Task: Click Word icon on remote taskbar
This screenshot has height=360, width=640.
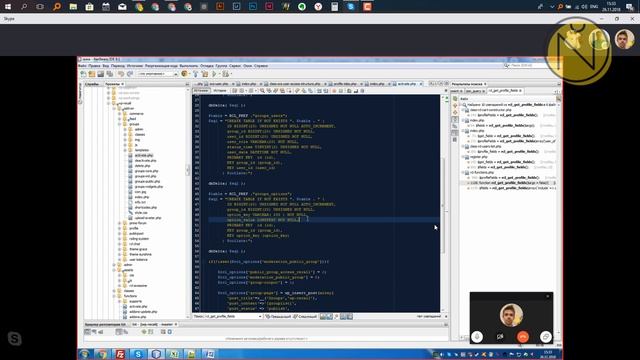Action: (210, 354)
